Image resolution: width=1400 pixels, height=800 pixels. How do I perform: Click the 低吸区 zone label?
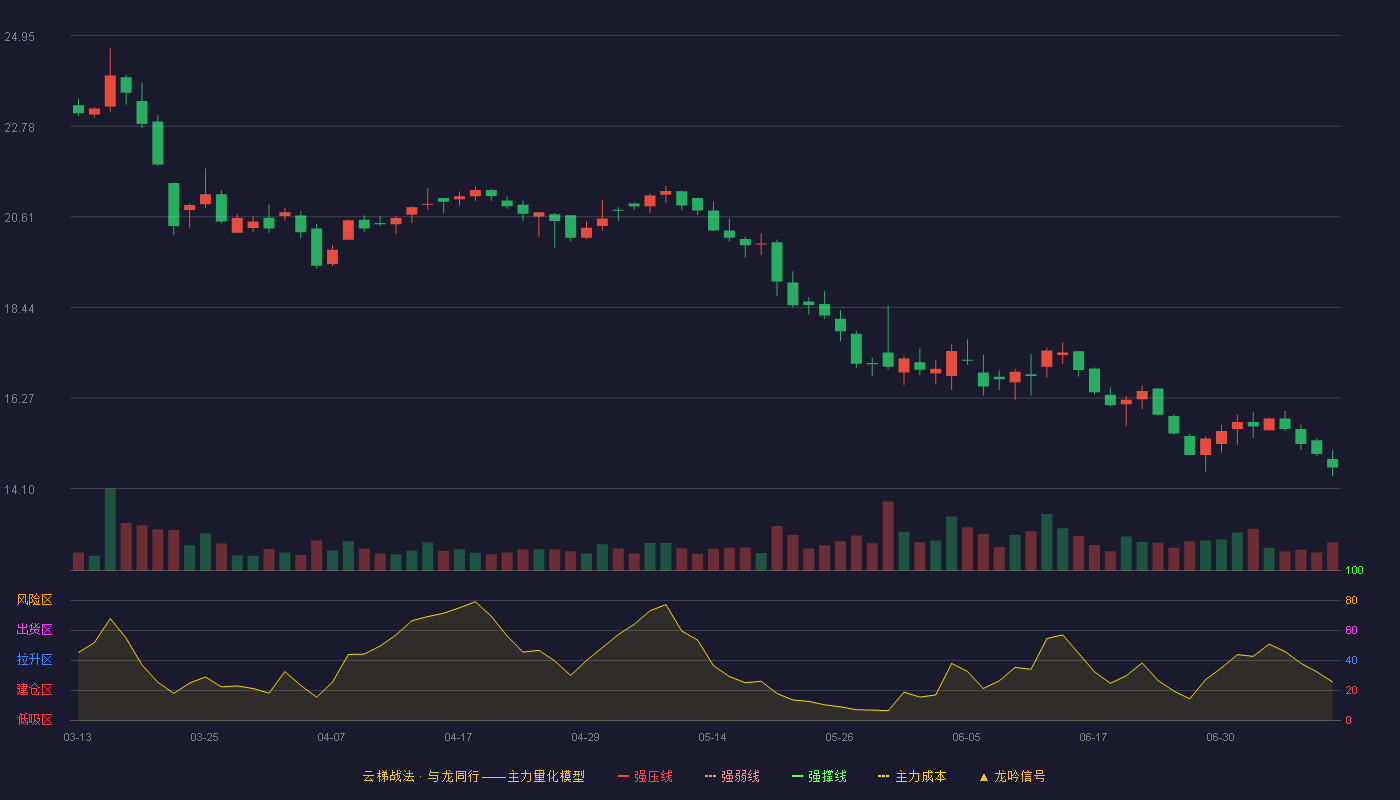[34, 720]
